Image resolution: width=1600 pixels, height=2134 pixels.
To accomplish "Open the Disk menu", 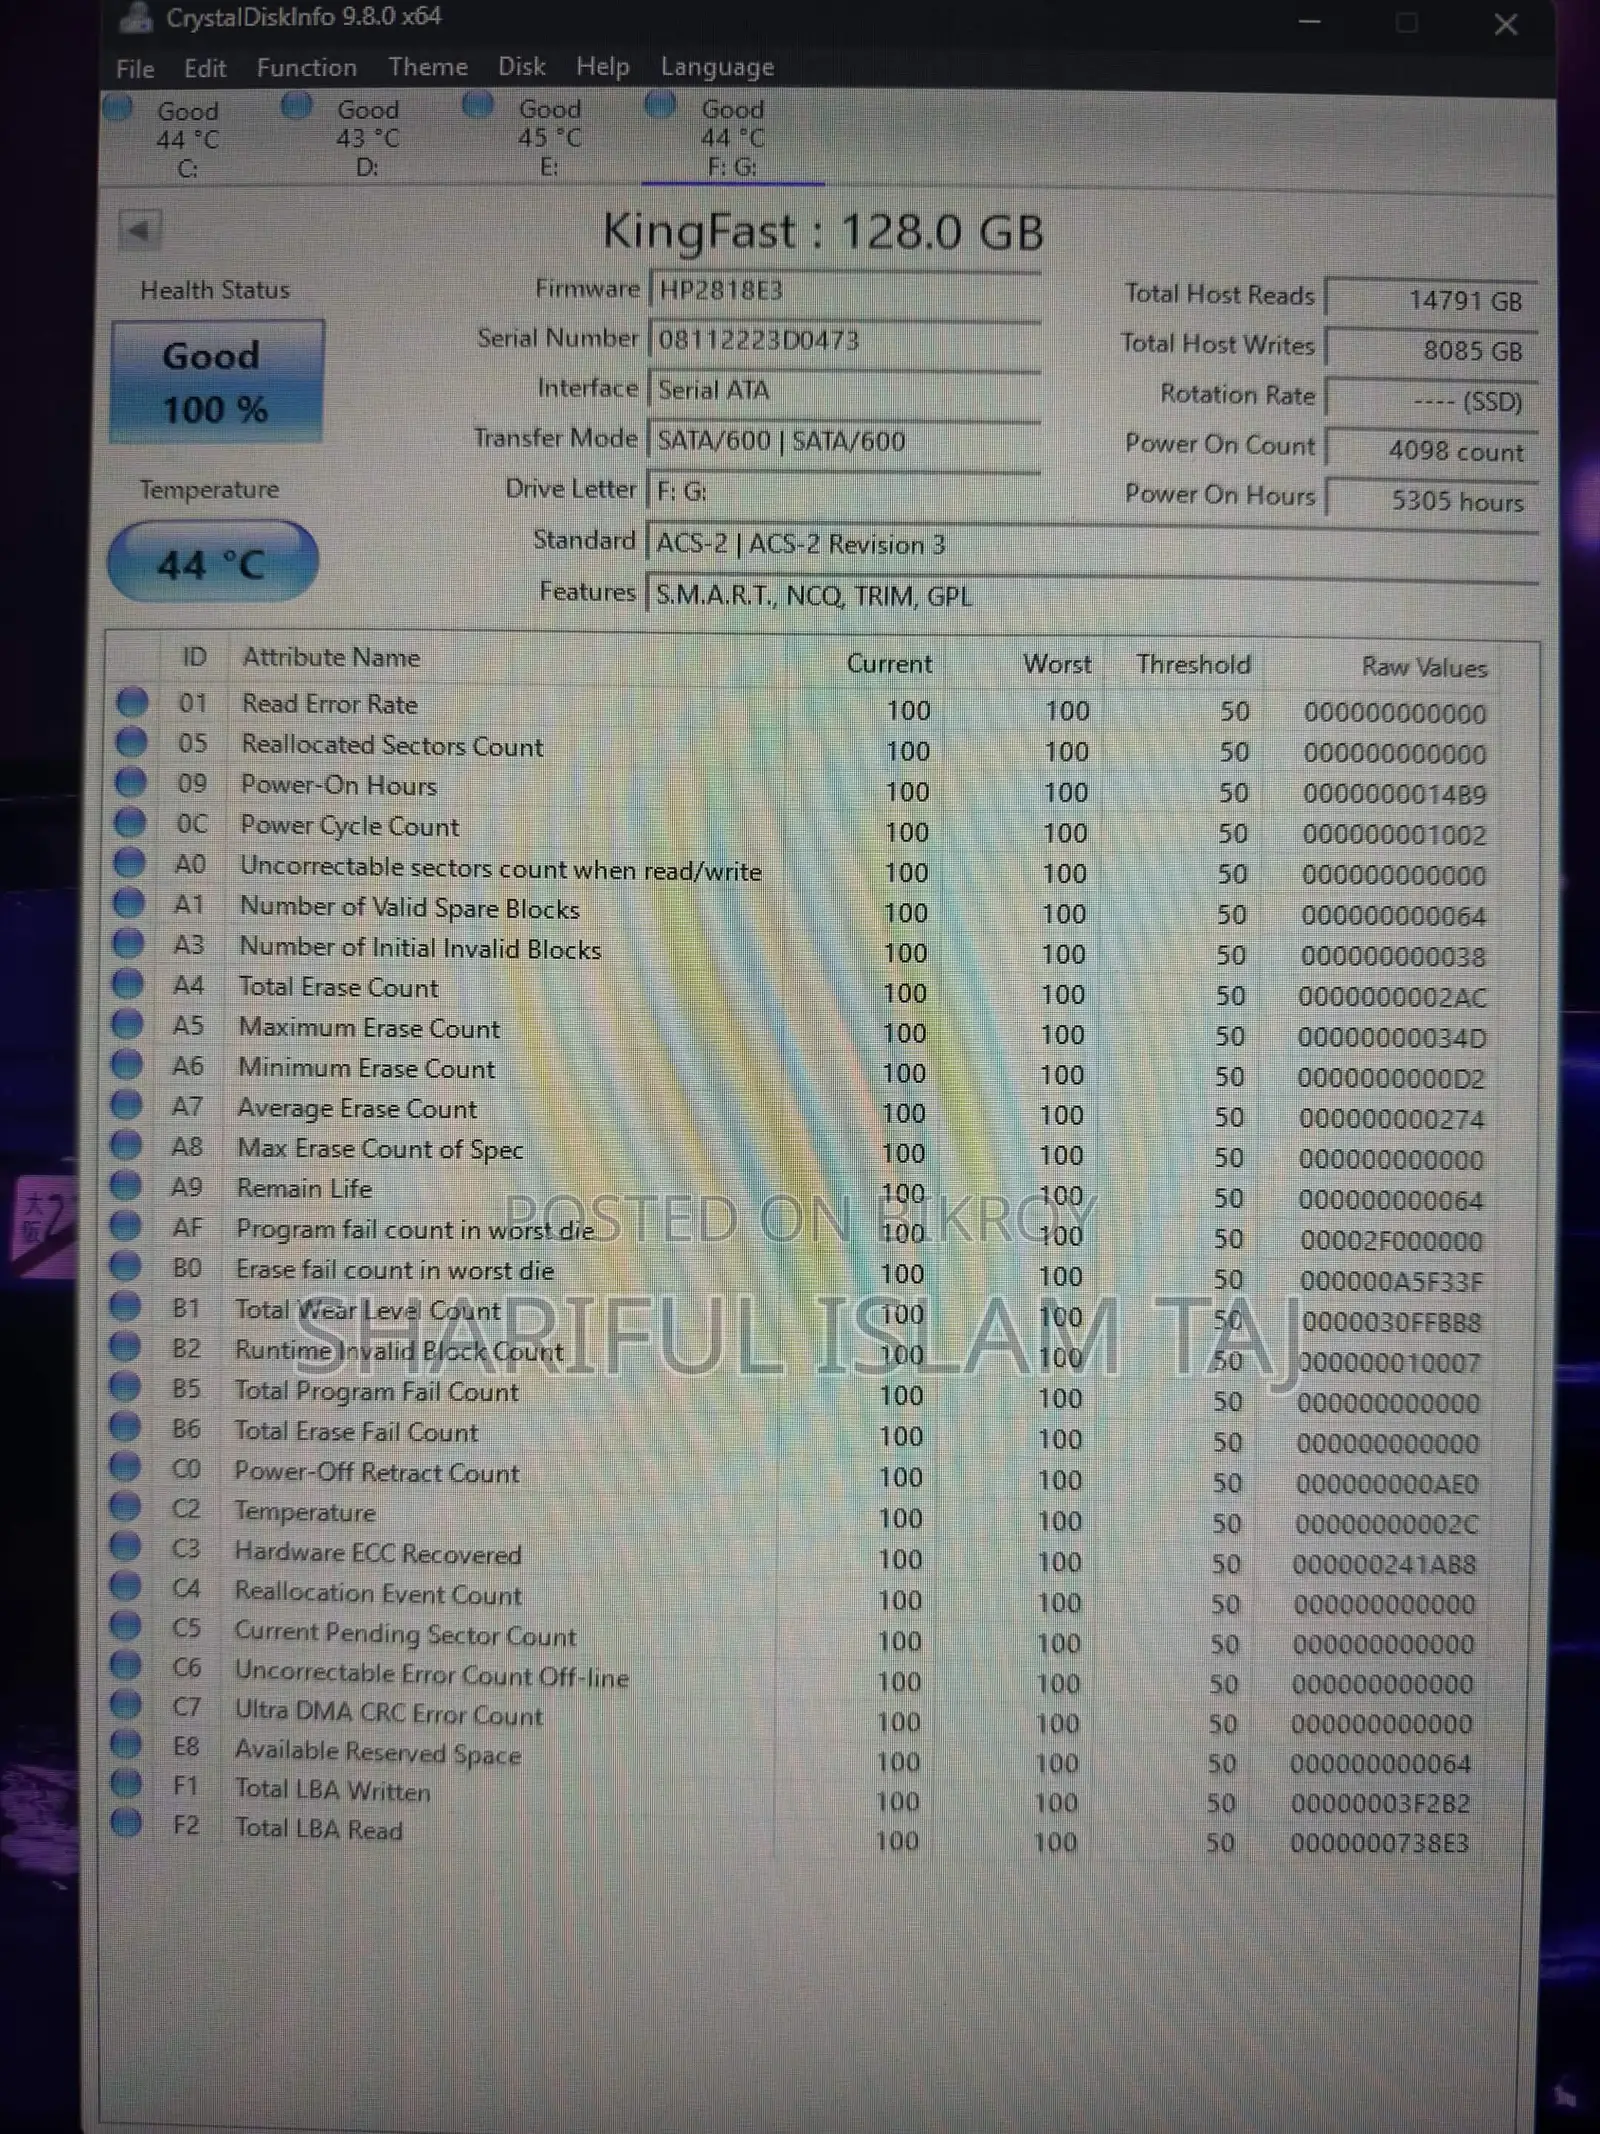I will 521,67.
